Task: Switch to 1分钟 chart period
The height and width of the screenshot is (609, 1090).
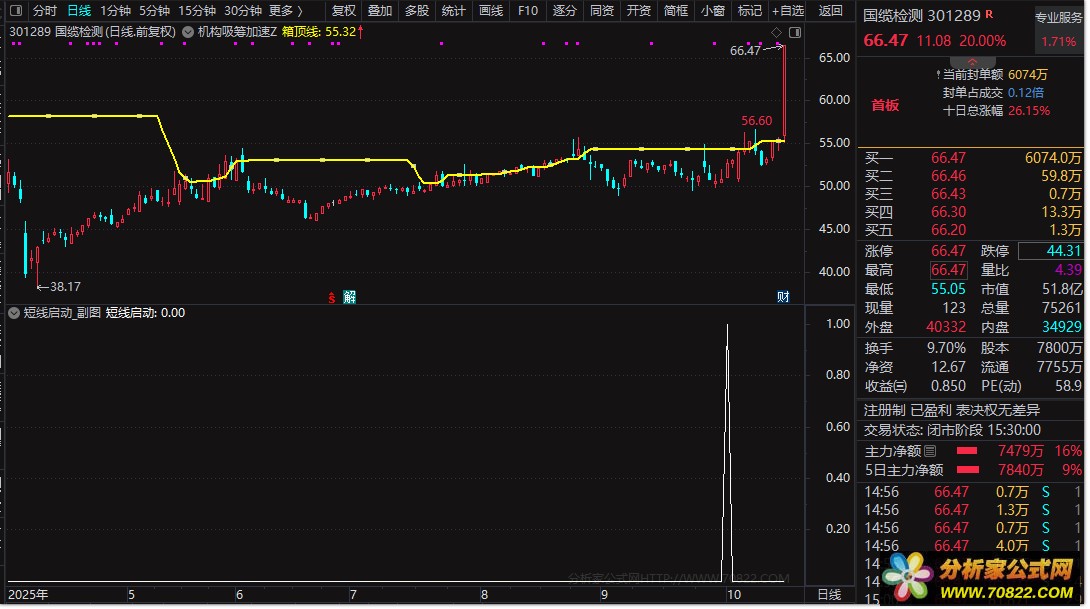Action: 115,10
